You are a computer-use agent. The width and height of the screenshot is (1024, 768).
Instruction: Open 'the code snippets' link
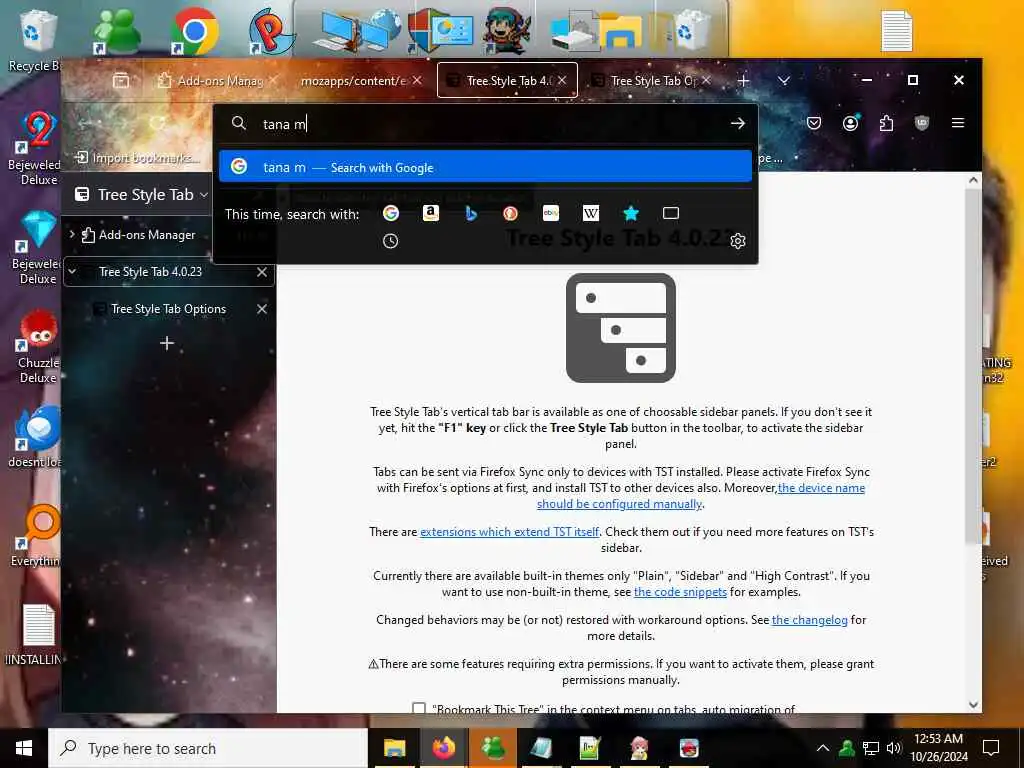tap(680, 592)
